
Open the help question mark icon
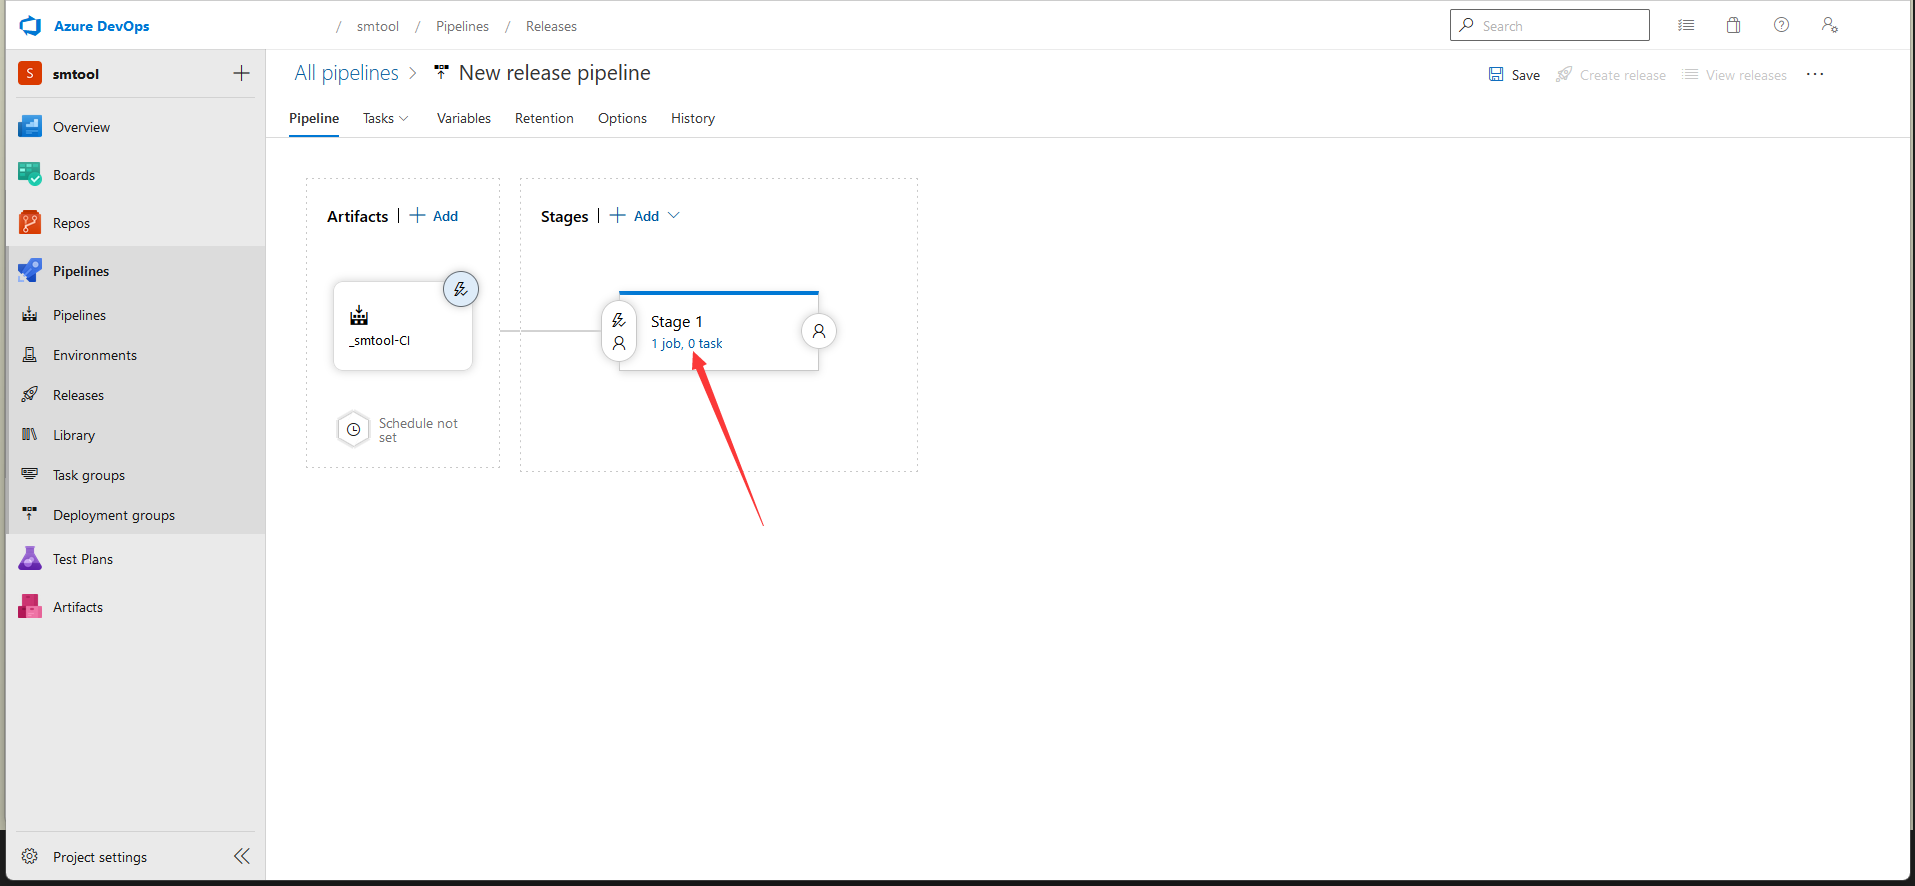point(1781,25)
